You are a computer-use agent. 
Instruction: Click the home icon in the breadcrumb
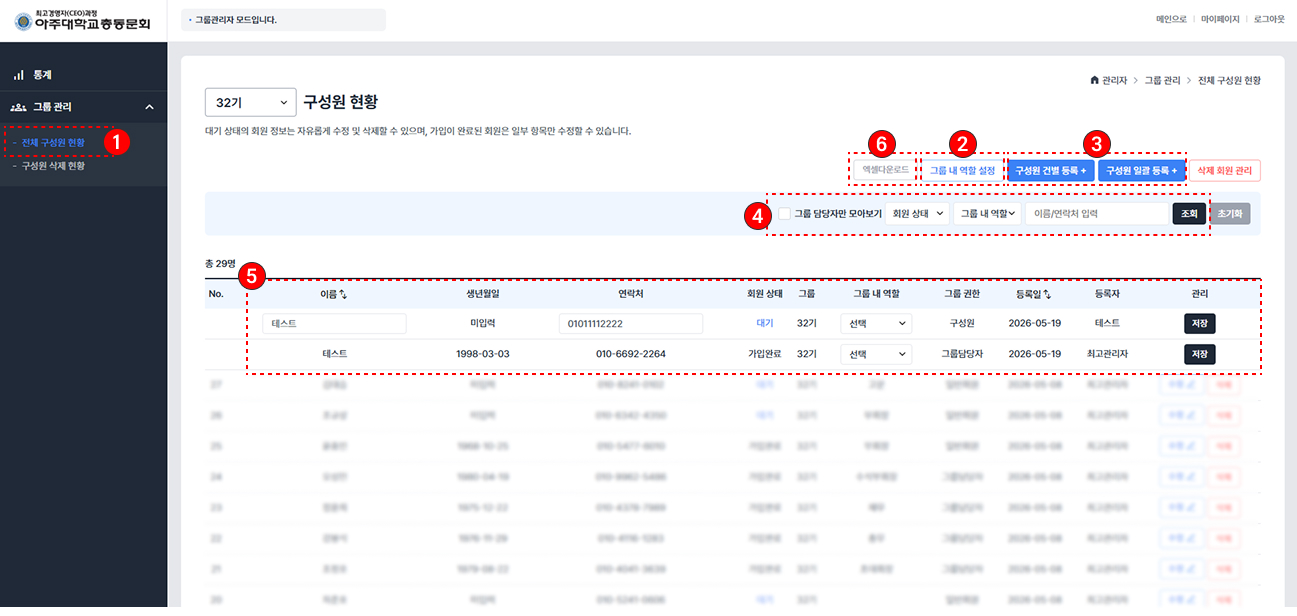click(x=1094, y=79)
